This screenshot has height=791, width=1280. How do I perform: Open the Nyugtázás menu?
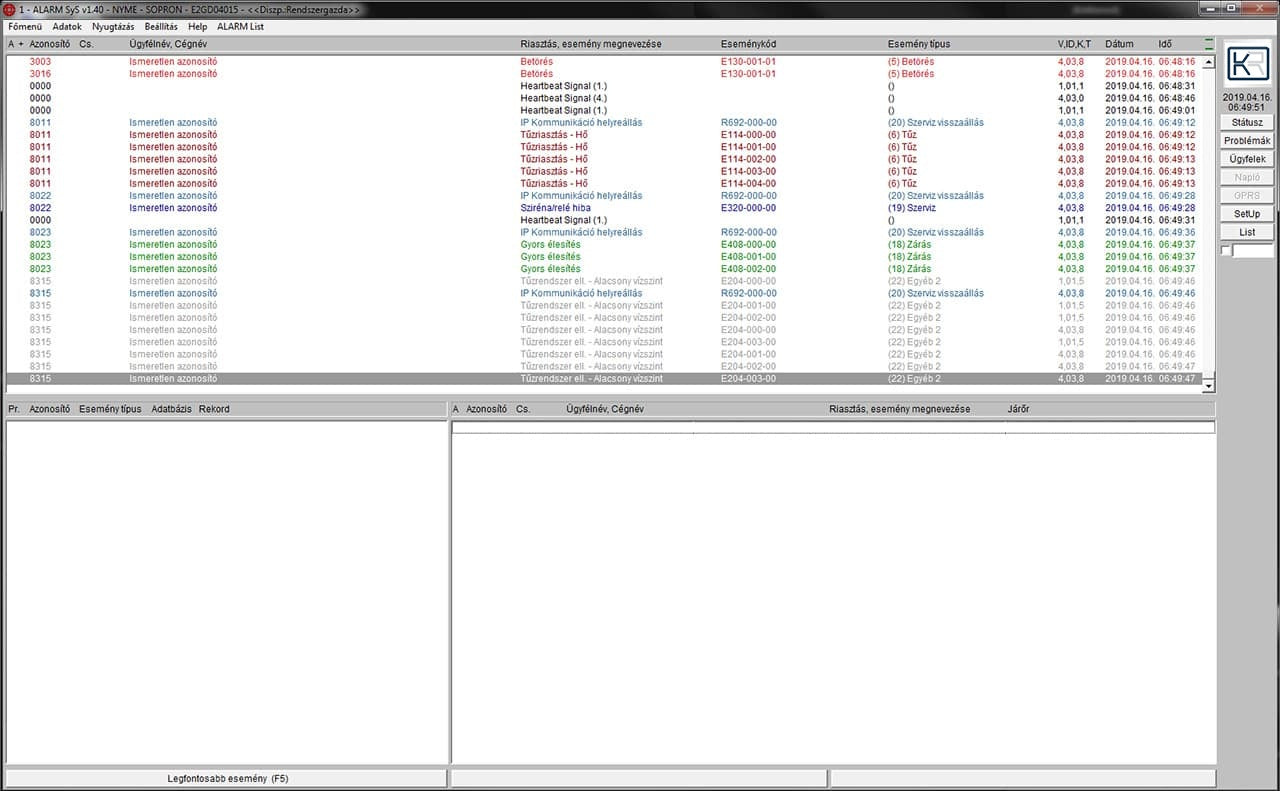[113, 26]
